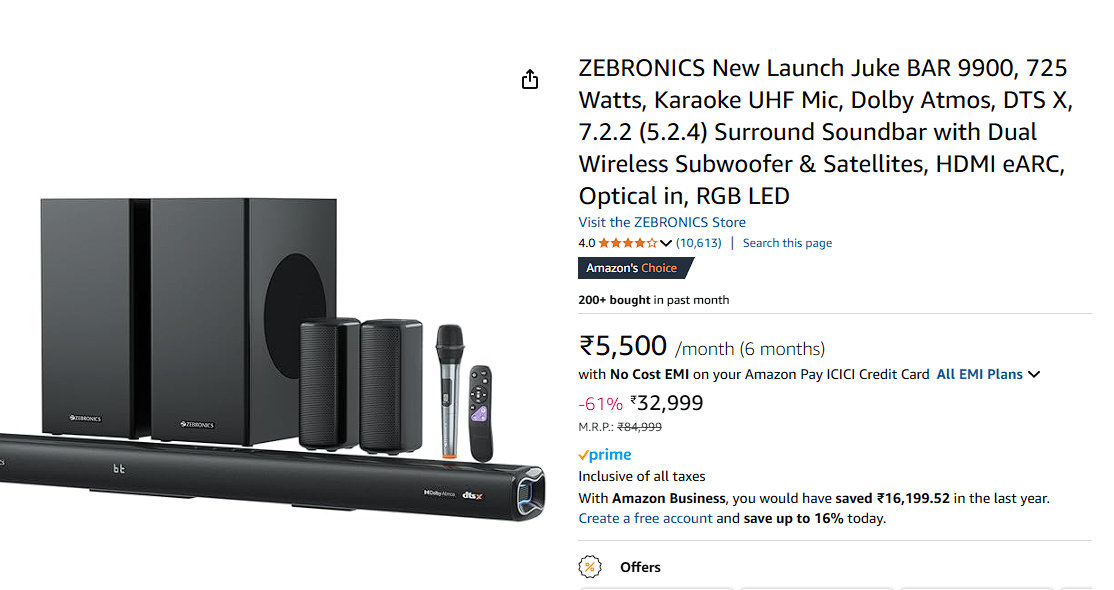
Task: Click the remote control in product photo
Action: tap(481, 412)
